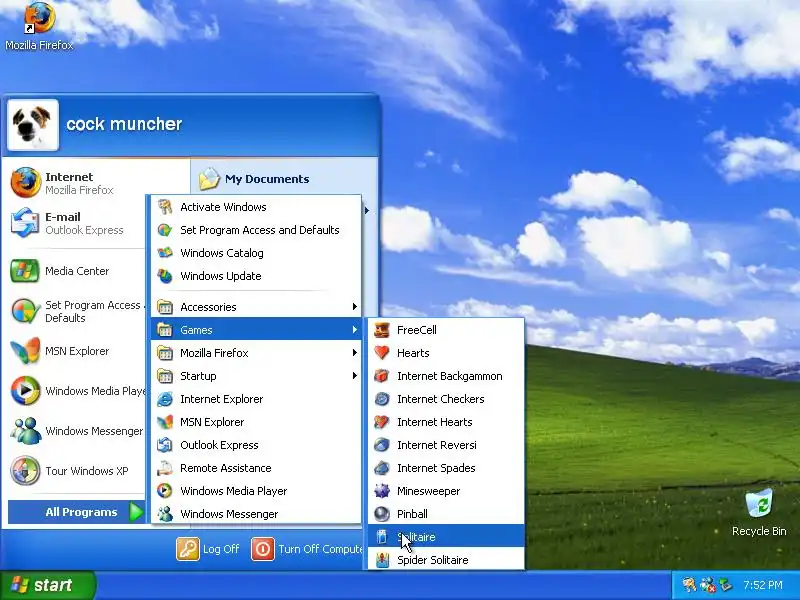Viewport: 800px width, 600px height.
Task: Click the Log Off button
Action: (x=208, y=549)
